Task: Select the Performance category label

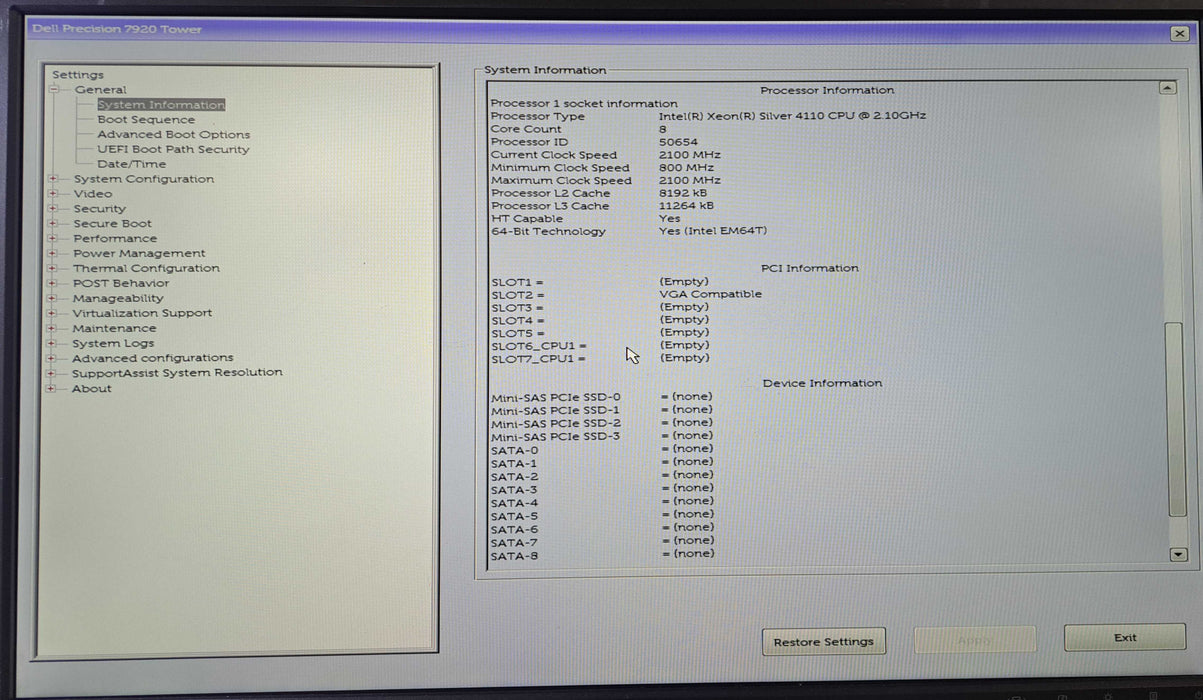Action: coord(115,239)
